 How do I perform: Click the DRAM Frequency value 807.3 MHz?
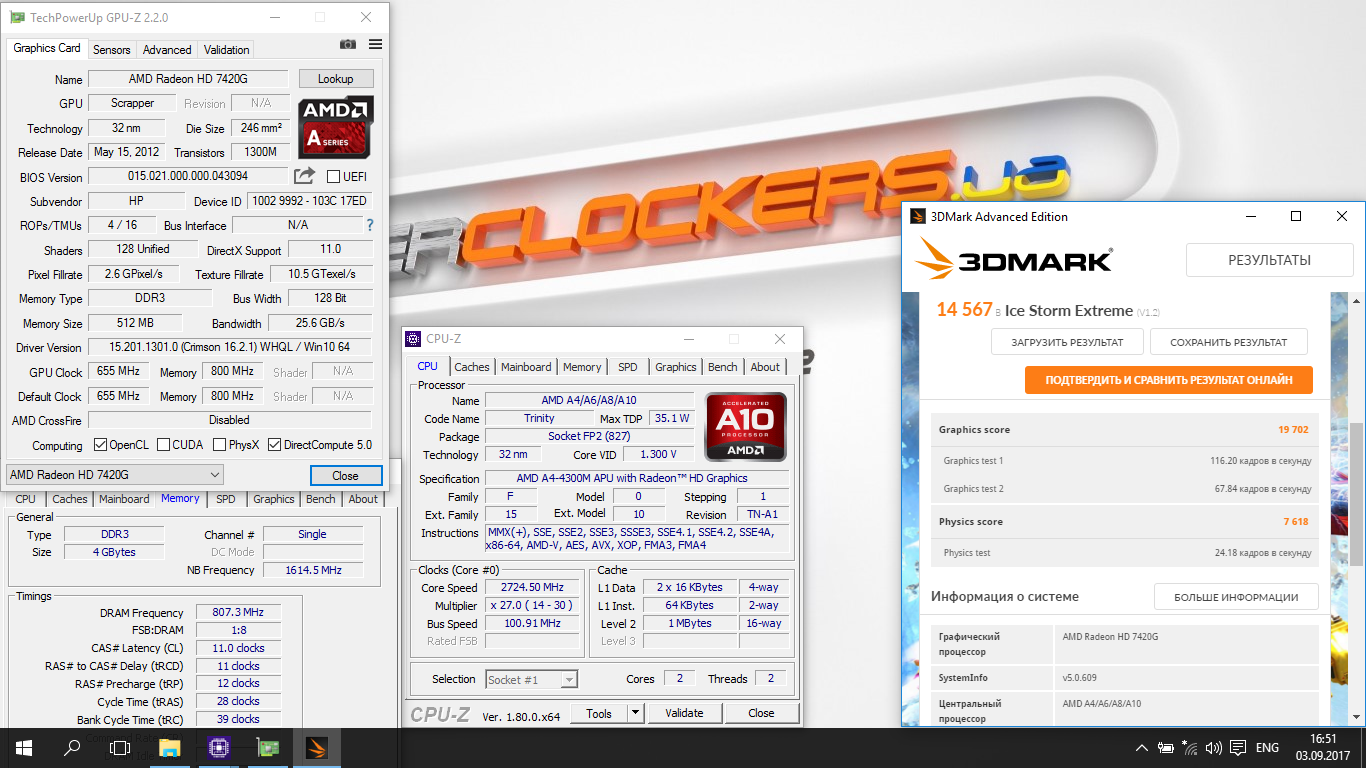click(238, 613)
